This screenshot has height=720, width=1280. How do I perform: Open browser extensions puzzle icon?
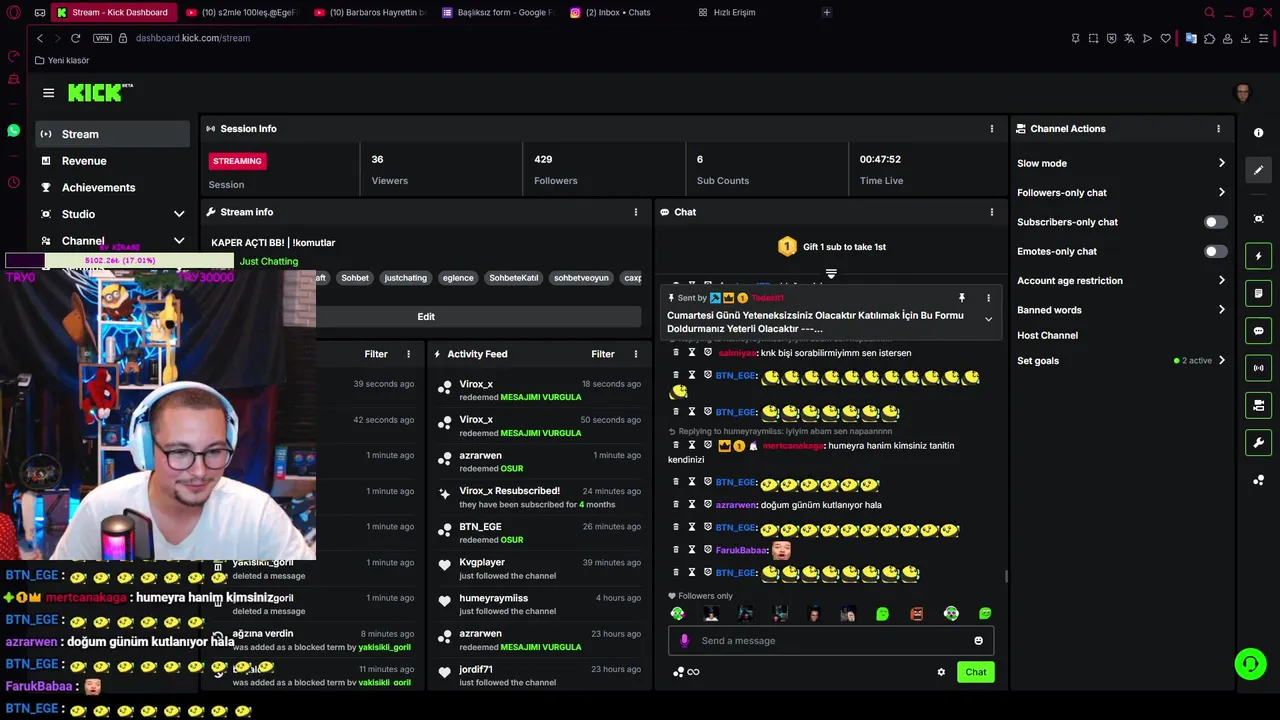1209,38
